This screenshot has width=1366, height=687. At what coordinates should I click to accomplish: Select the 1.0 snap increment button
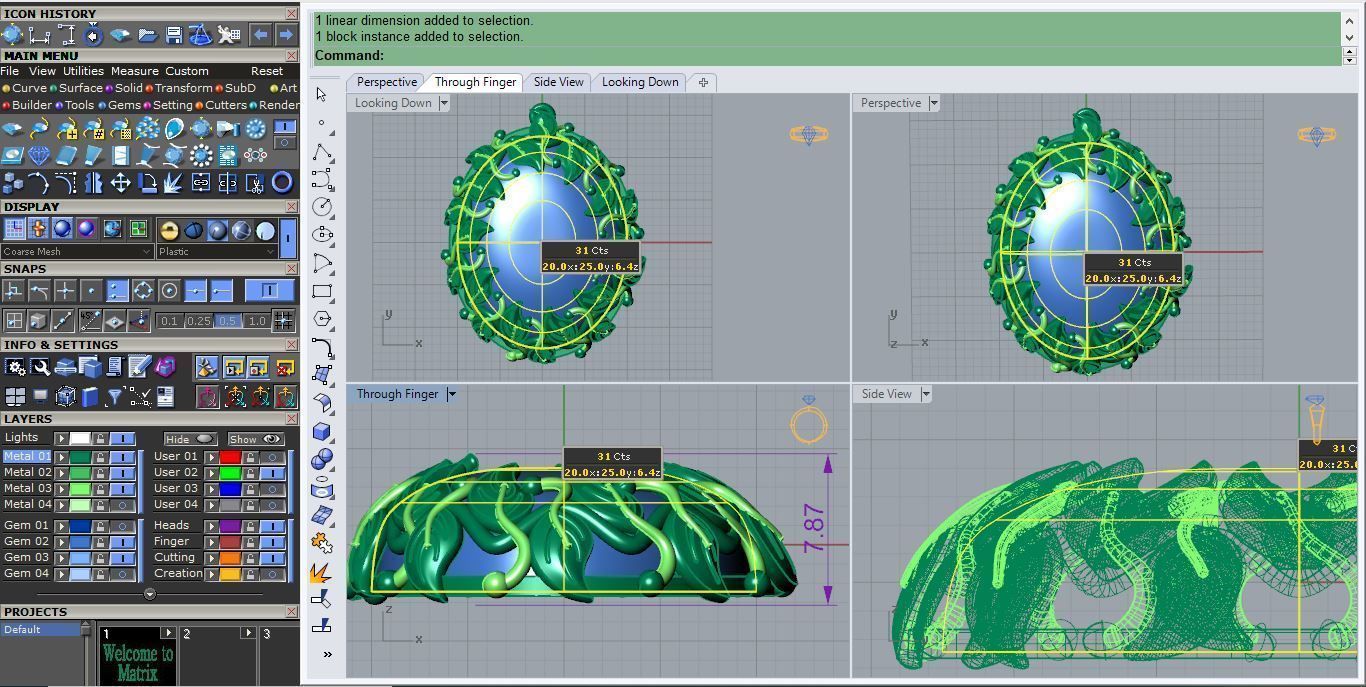click(257, 321)
